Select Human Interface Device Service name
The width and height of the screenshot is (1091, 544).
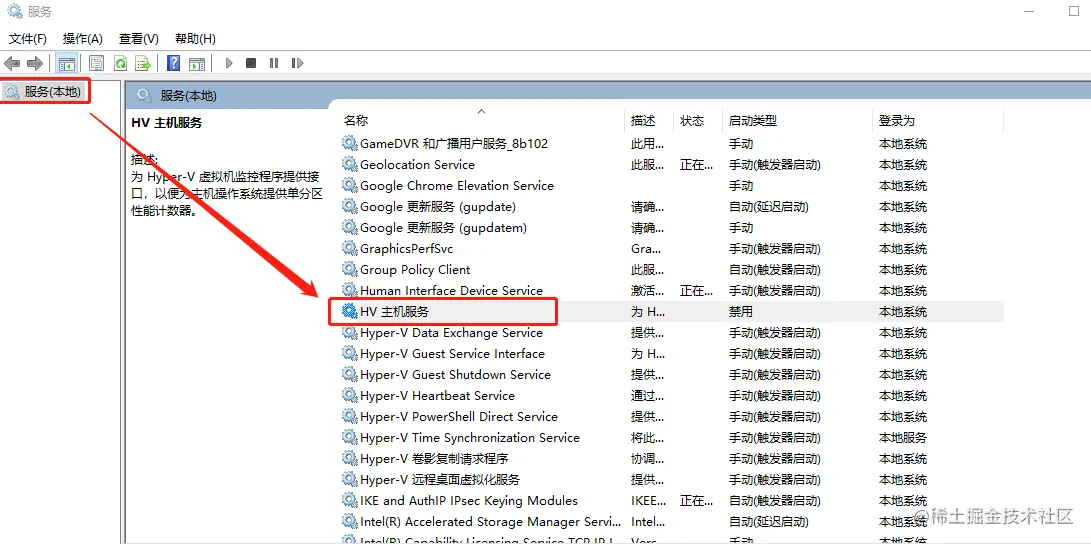451,290
